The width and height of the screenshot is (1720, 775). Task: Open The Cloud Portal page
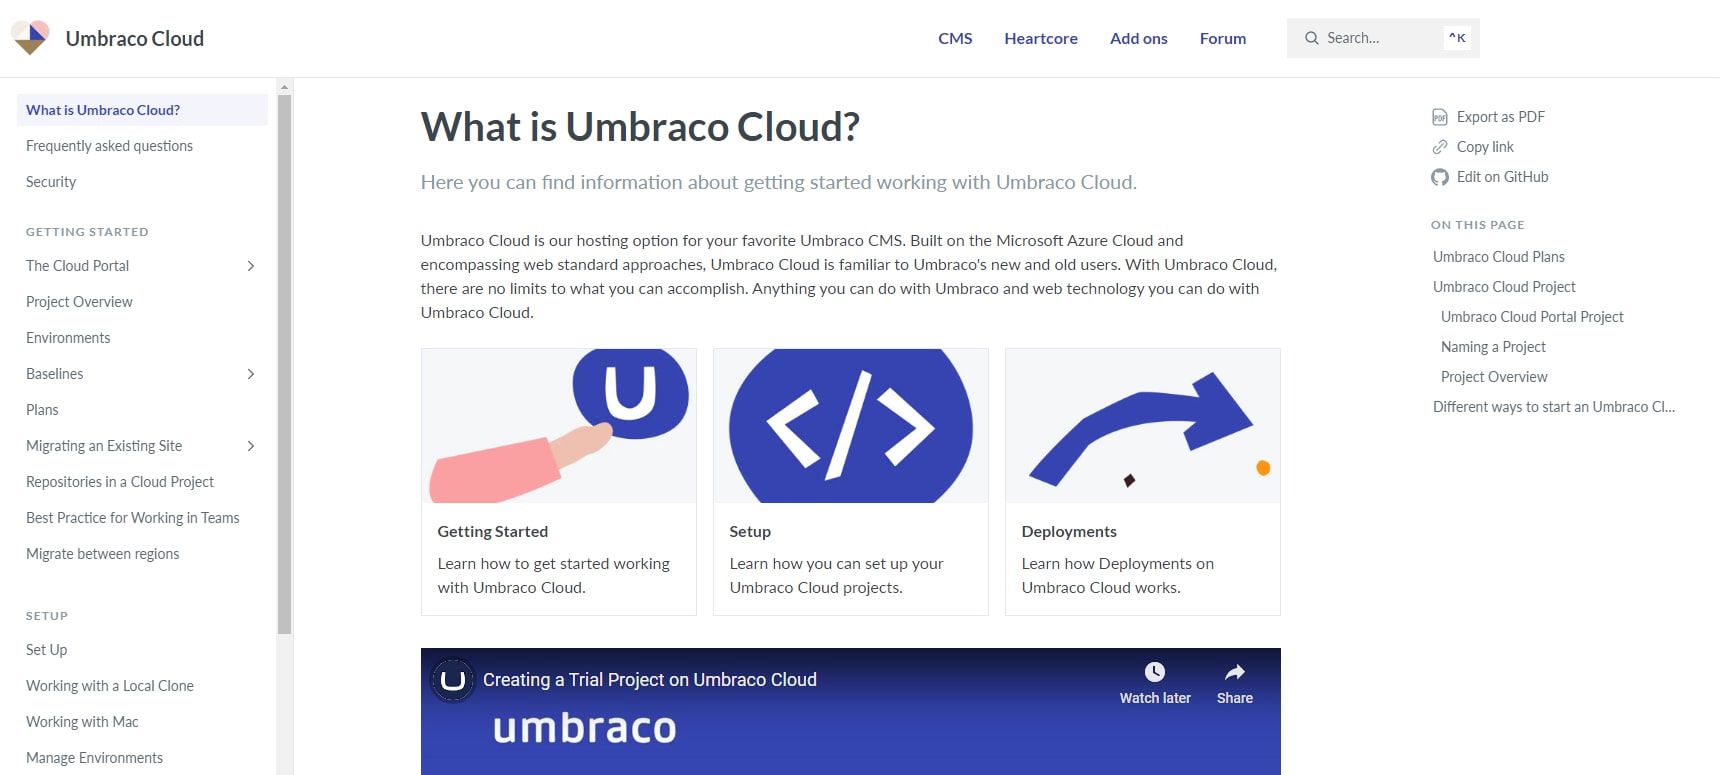77,266
